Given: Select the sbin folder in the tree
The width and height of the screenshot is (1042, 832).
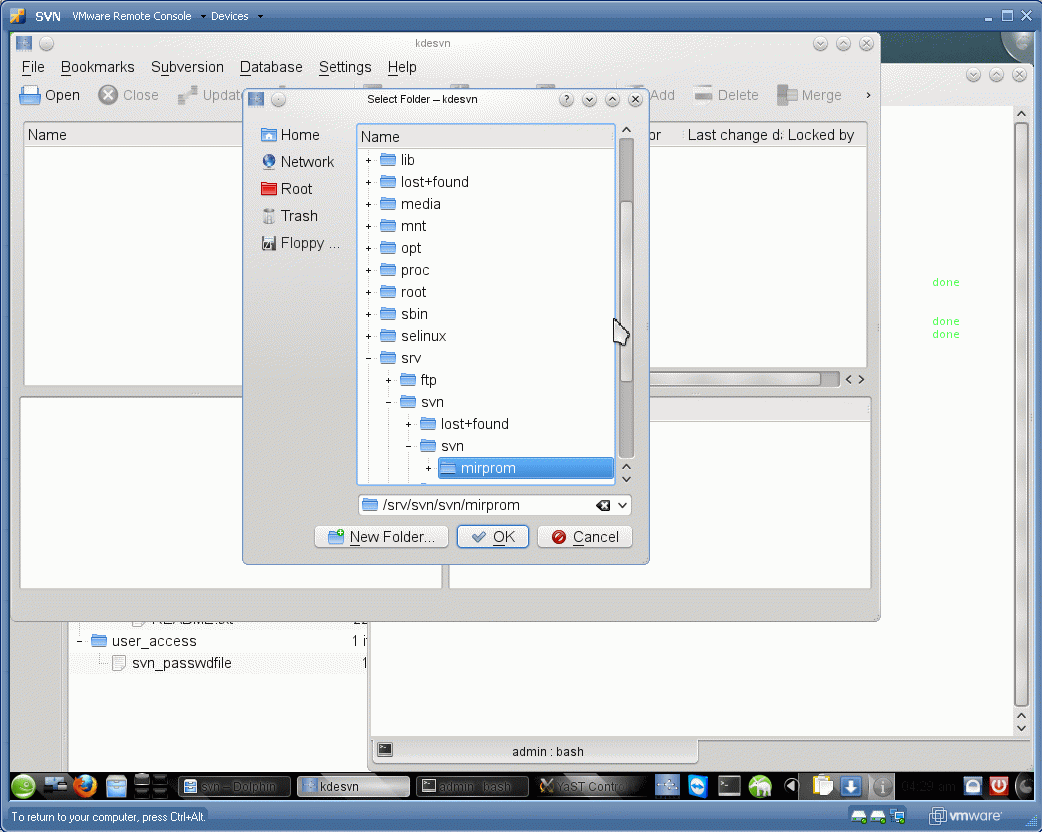Looking at the screenshot, I should coord(413,314).
